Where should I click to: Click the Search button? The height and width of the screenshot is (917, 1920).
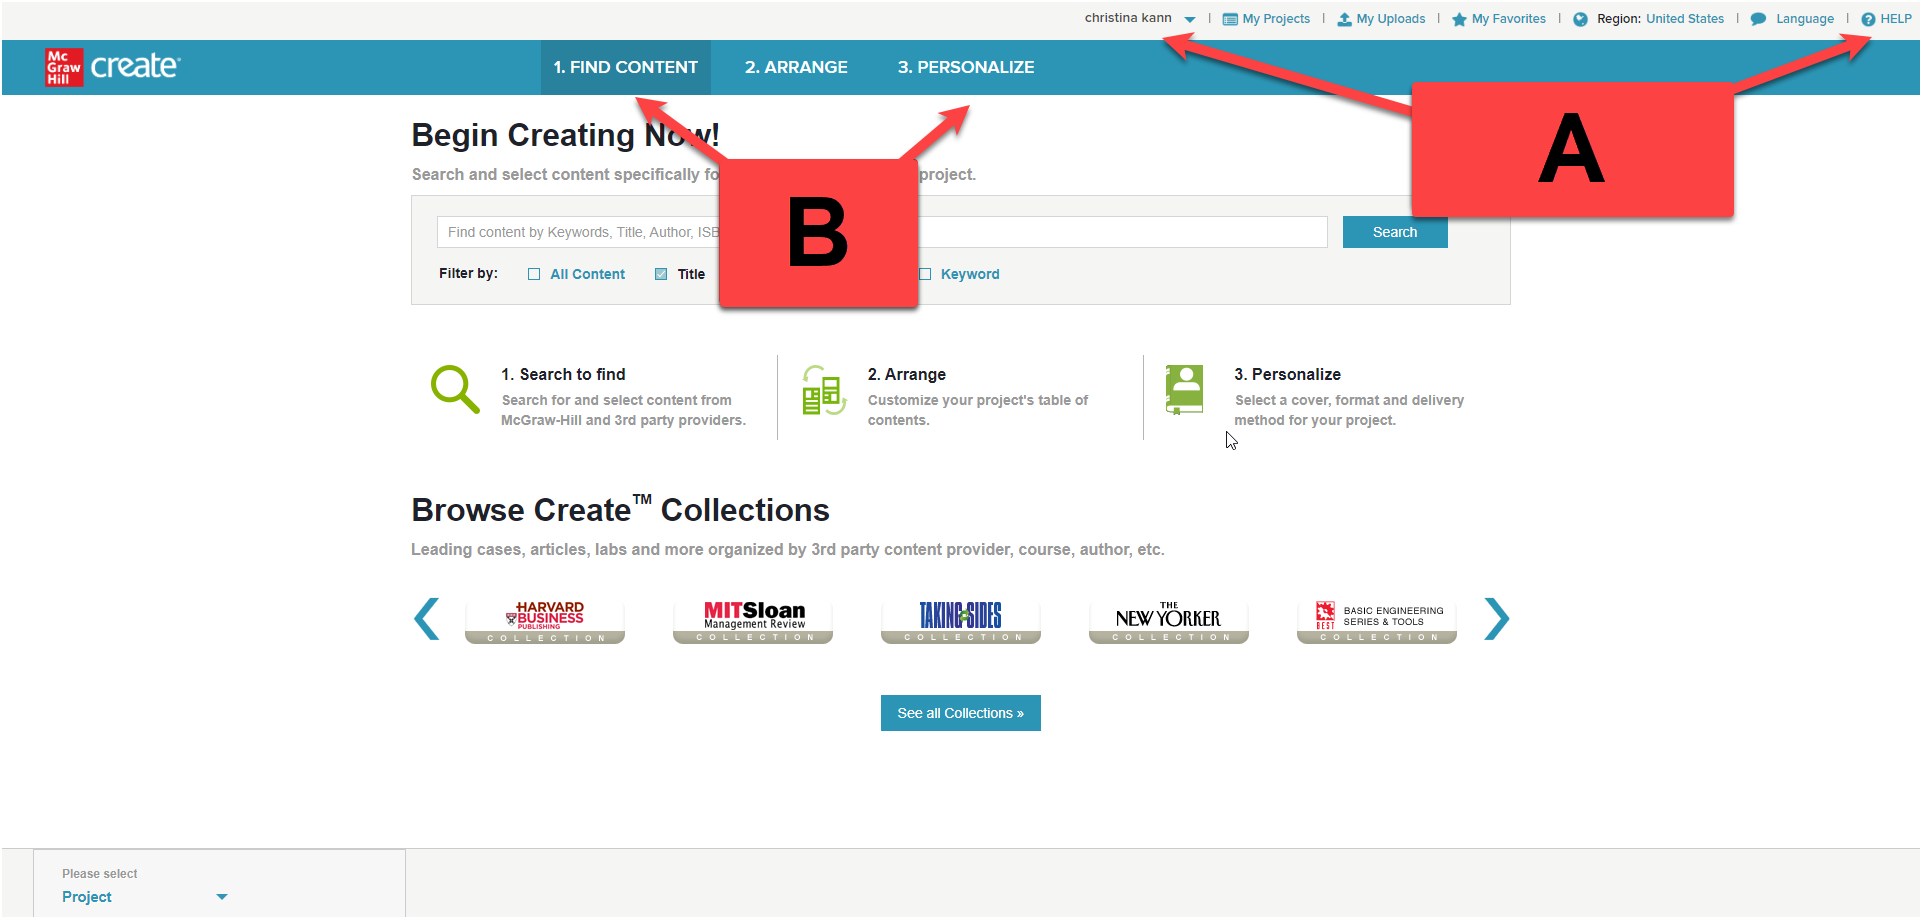coord(1394,231)
